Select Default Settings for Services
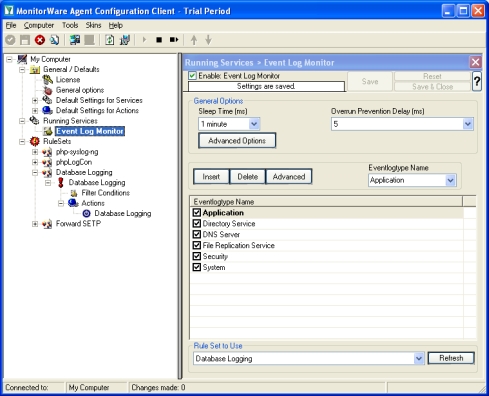Viewport: 489px width, 396px height. 99,100
